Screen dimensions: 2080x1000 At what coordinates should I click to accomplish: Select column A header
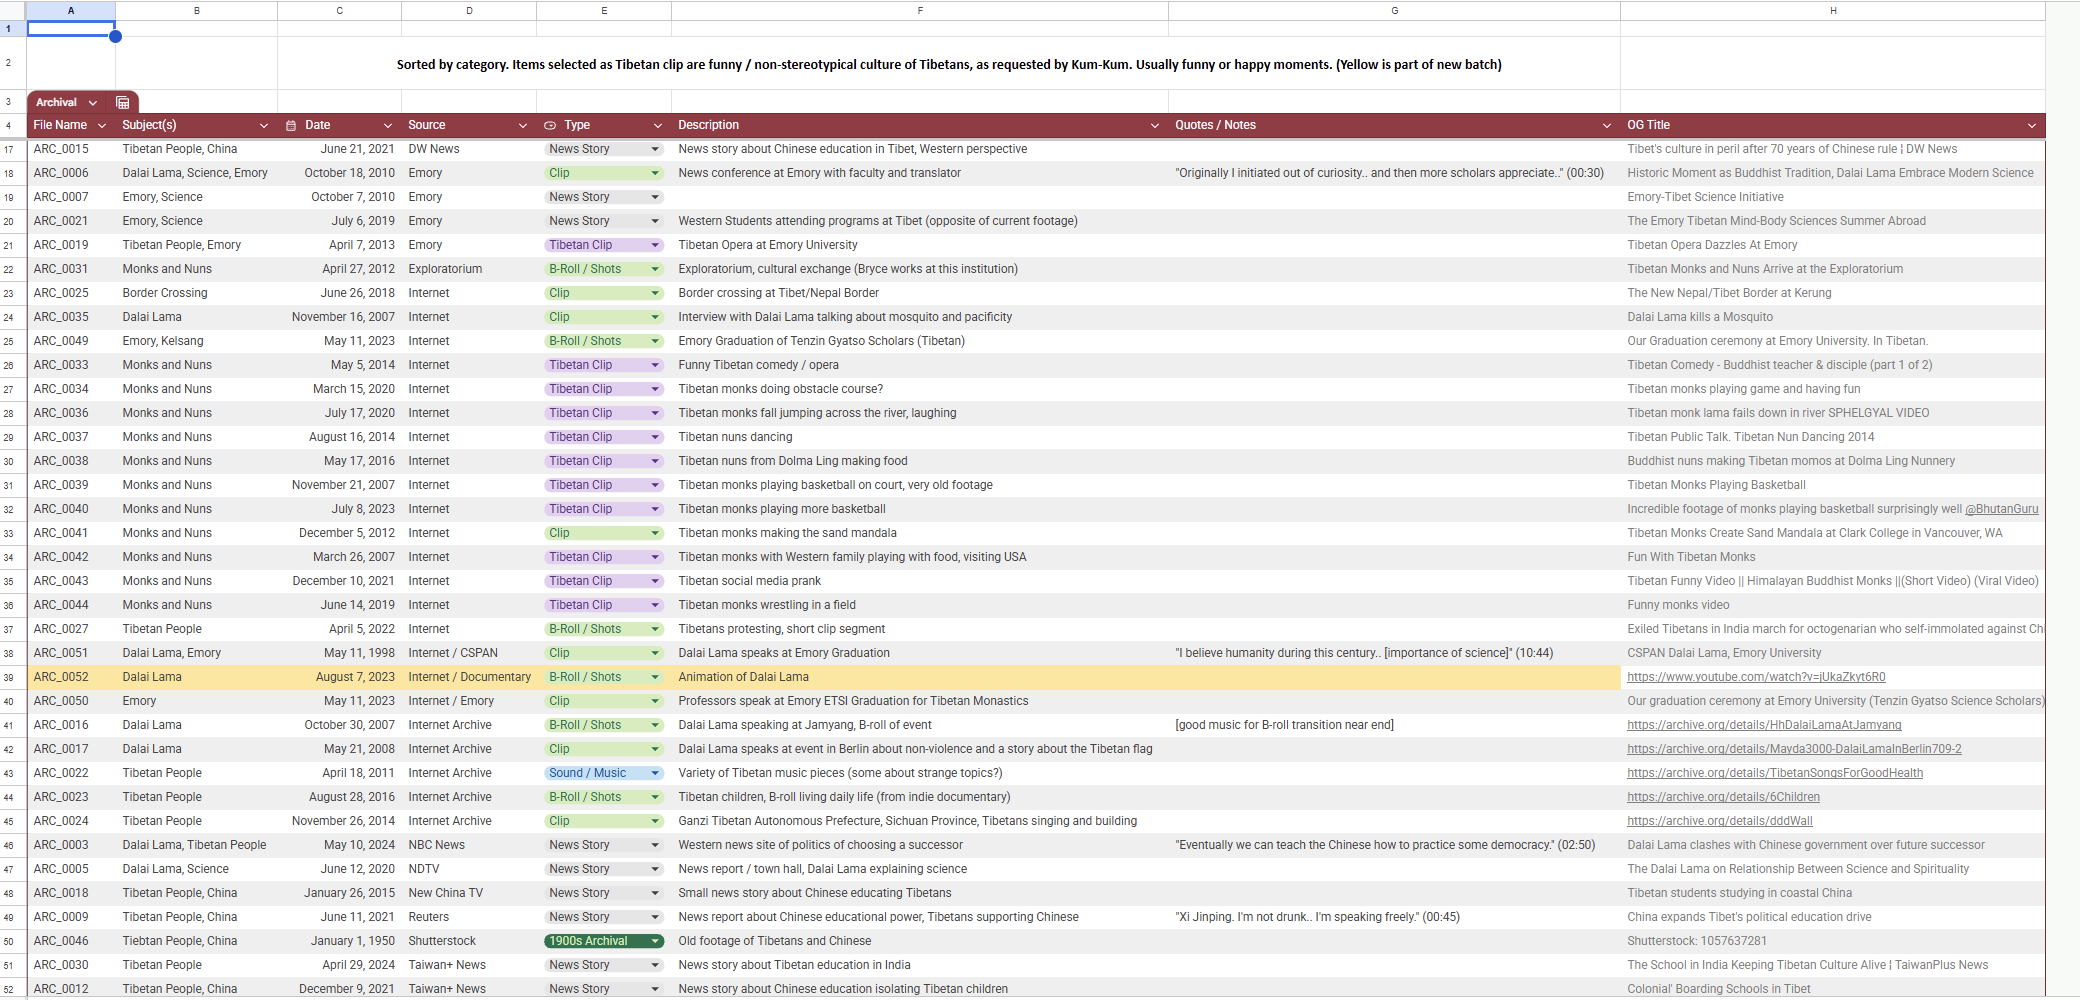(71, 10)
